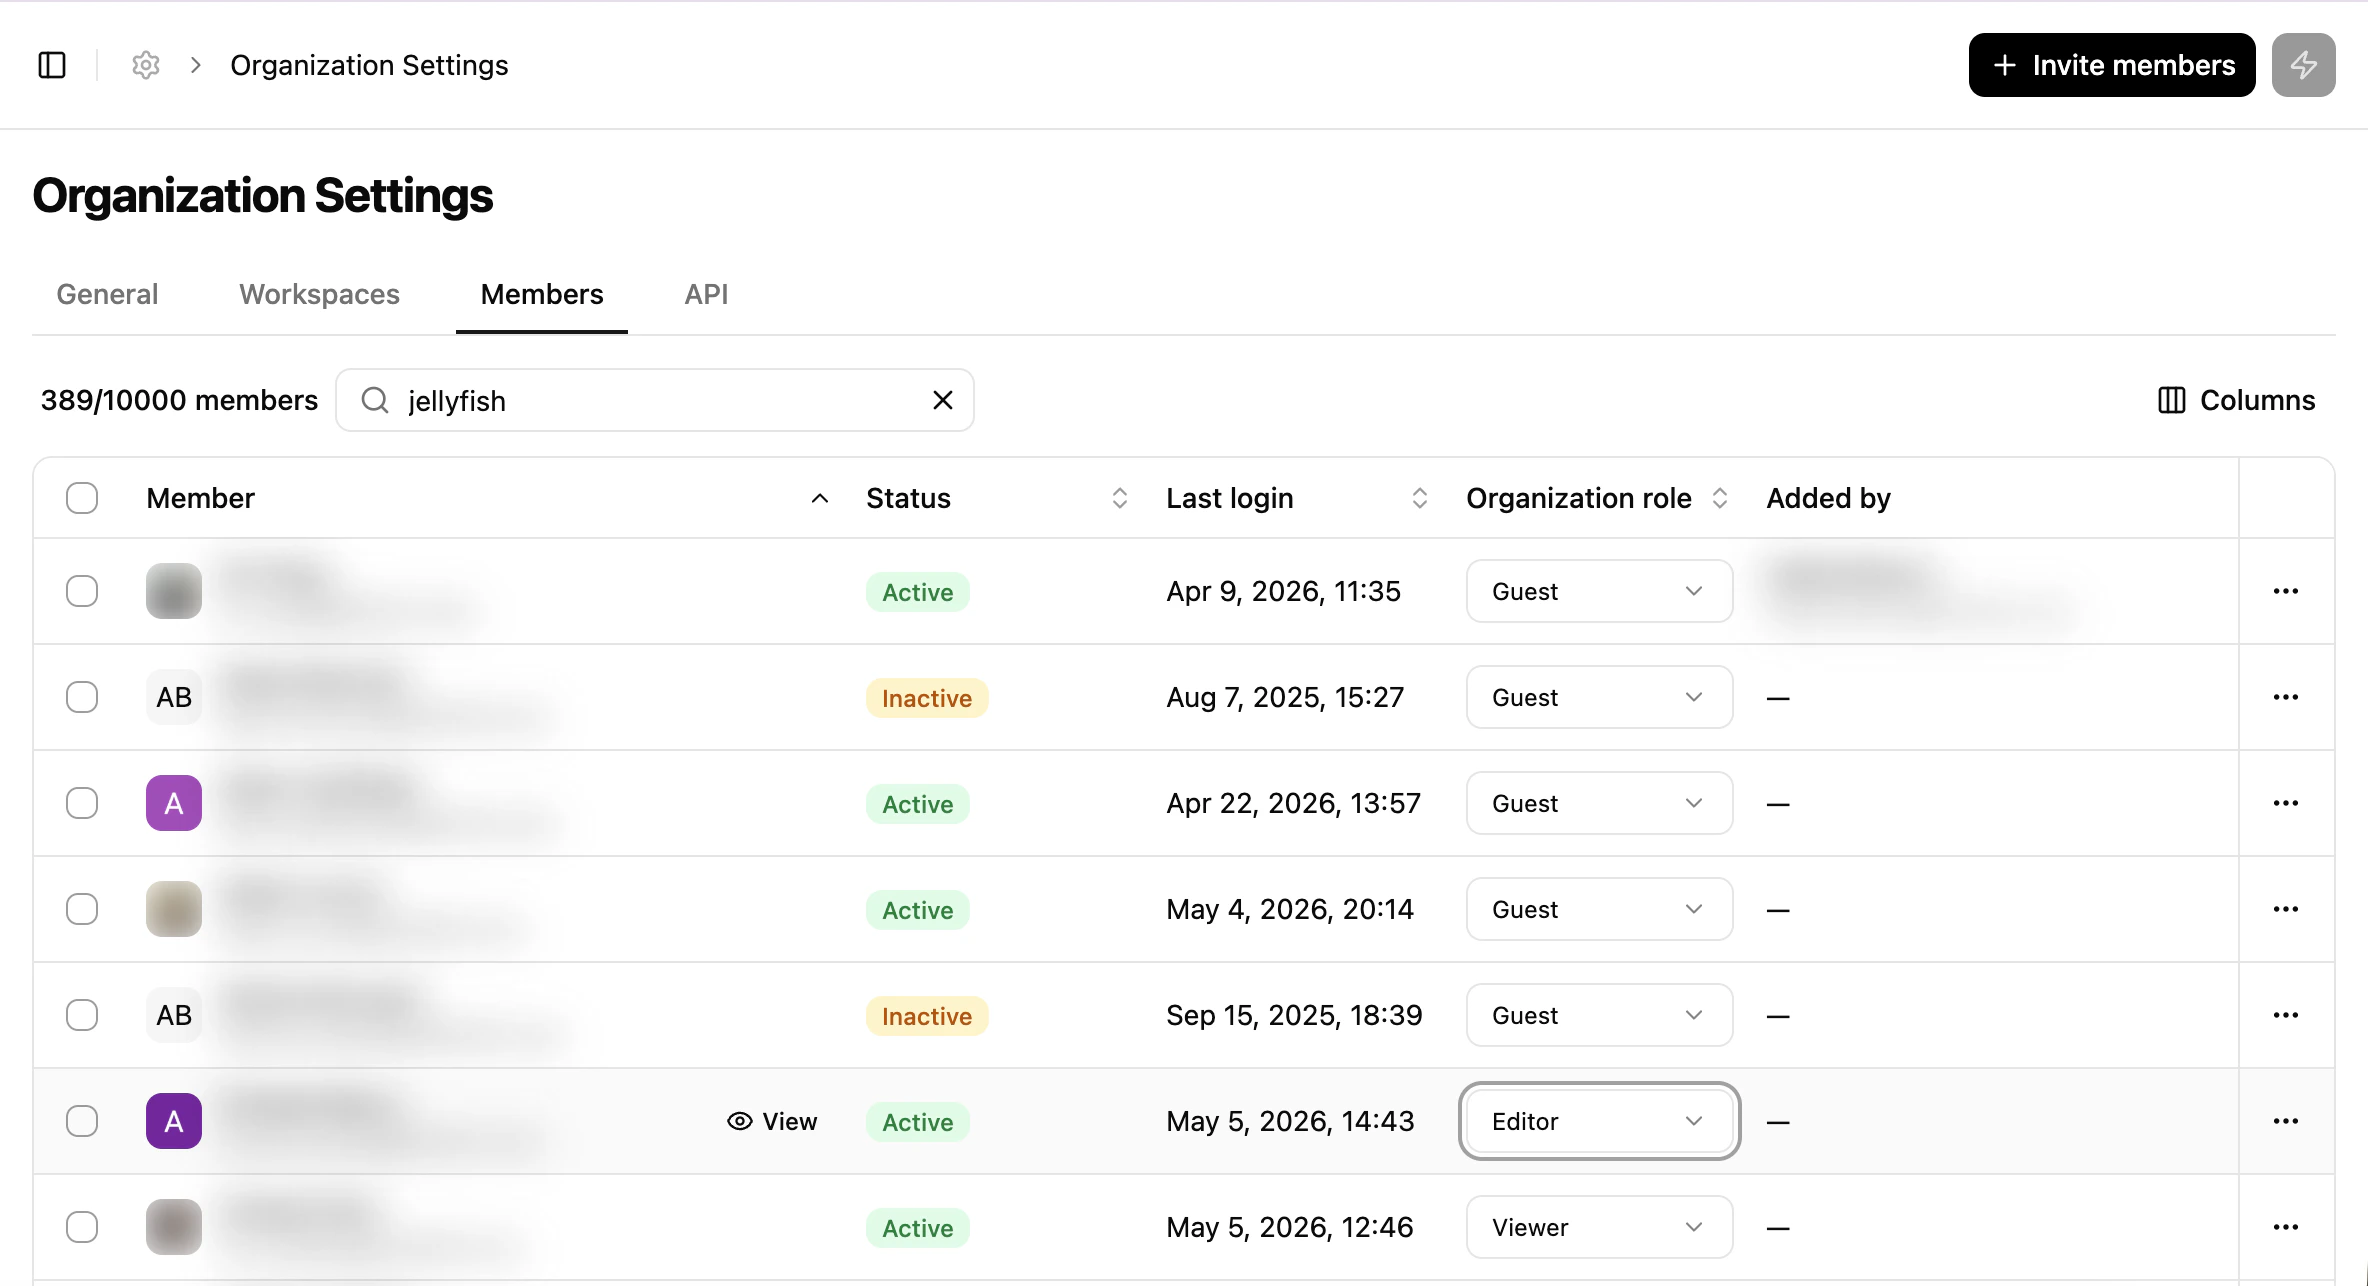This screenshot has height=1286, width=2368.
Task: Open more actions for Editor row
Action: [2286, 1121]
